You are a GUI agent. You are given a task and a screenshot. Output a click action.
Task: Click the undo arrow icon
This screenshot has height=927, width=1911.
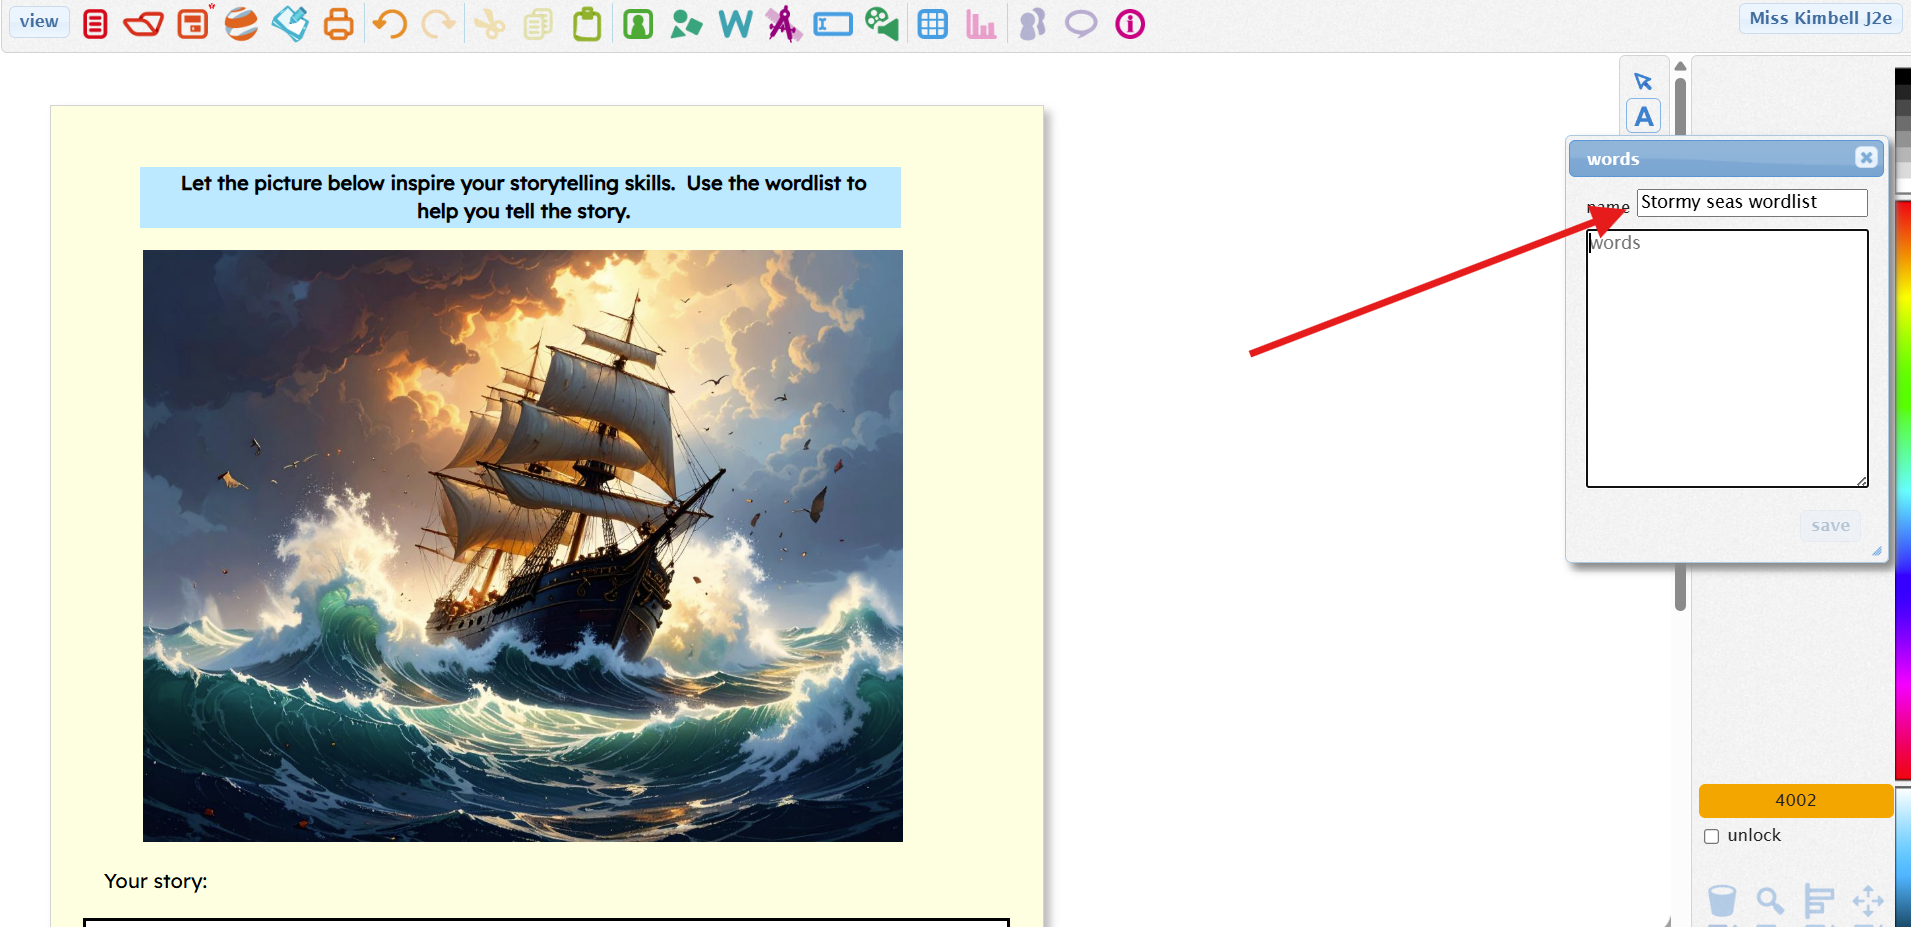point(390,24)
